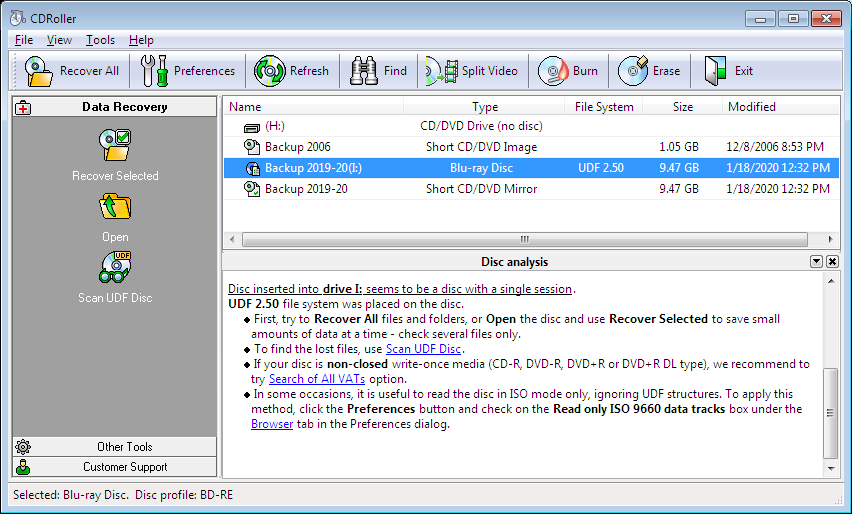The width and height of the screenshot is (852, 514).
Task: Click the 'UDF 2.50' file system cell
Action: [601, 168]
